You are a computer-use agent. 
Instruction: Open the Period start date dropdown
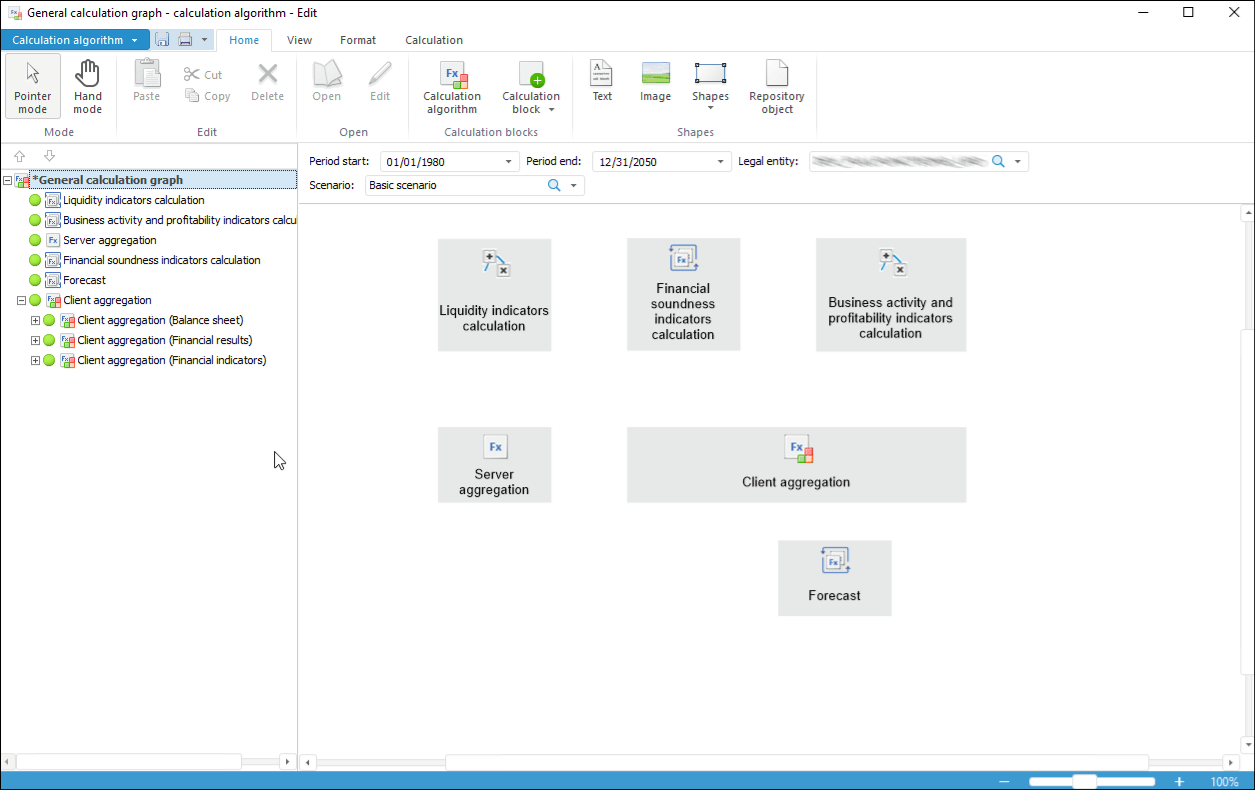pyautogui.click(x=509, y=162)
